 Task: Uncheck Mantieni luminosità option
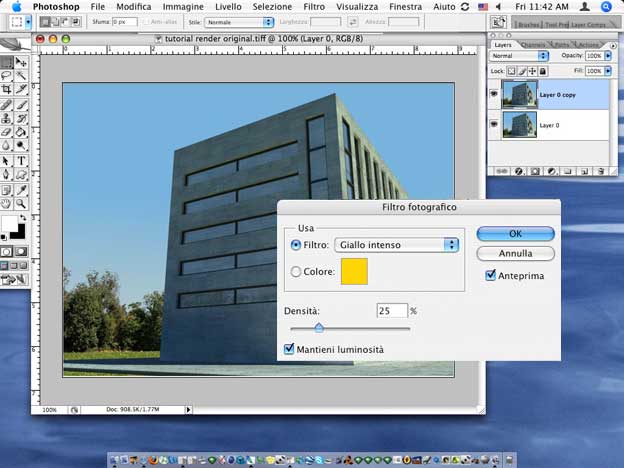pos(290,349)
